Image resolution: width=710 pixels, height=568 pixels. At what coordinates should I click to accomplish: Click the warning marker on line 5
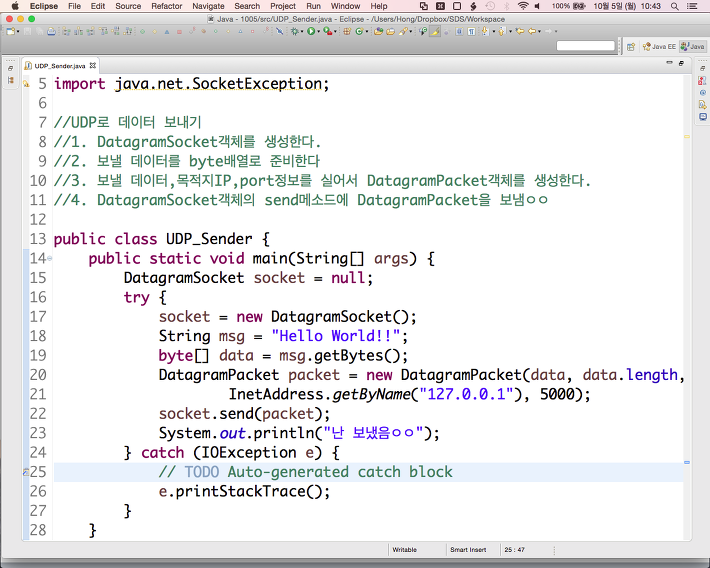click(26, 84)
